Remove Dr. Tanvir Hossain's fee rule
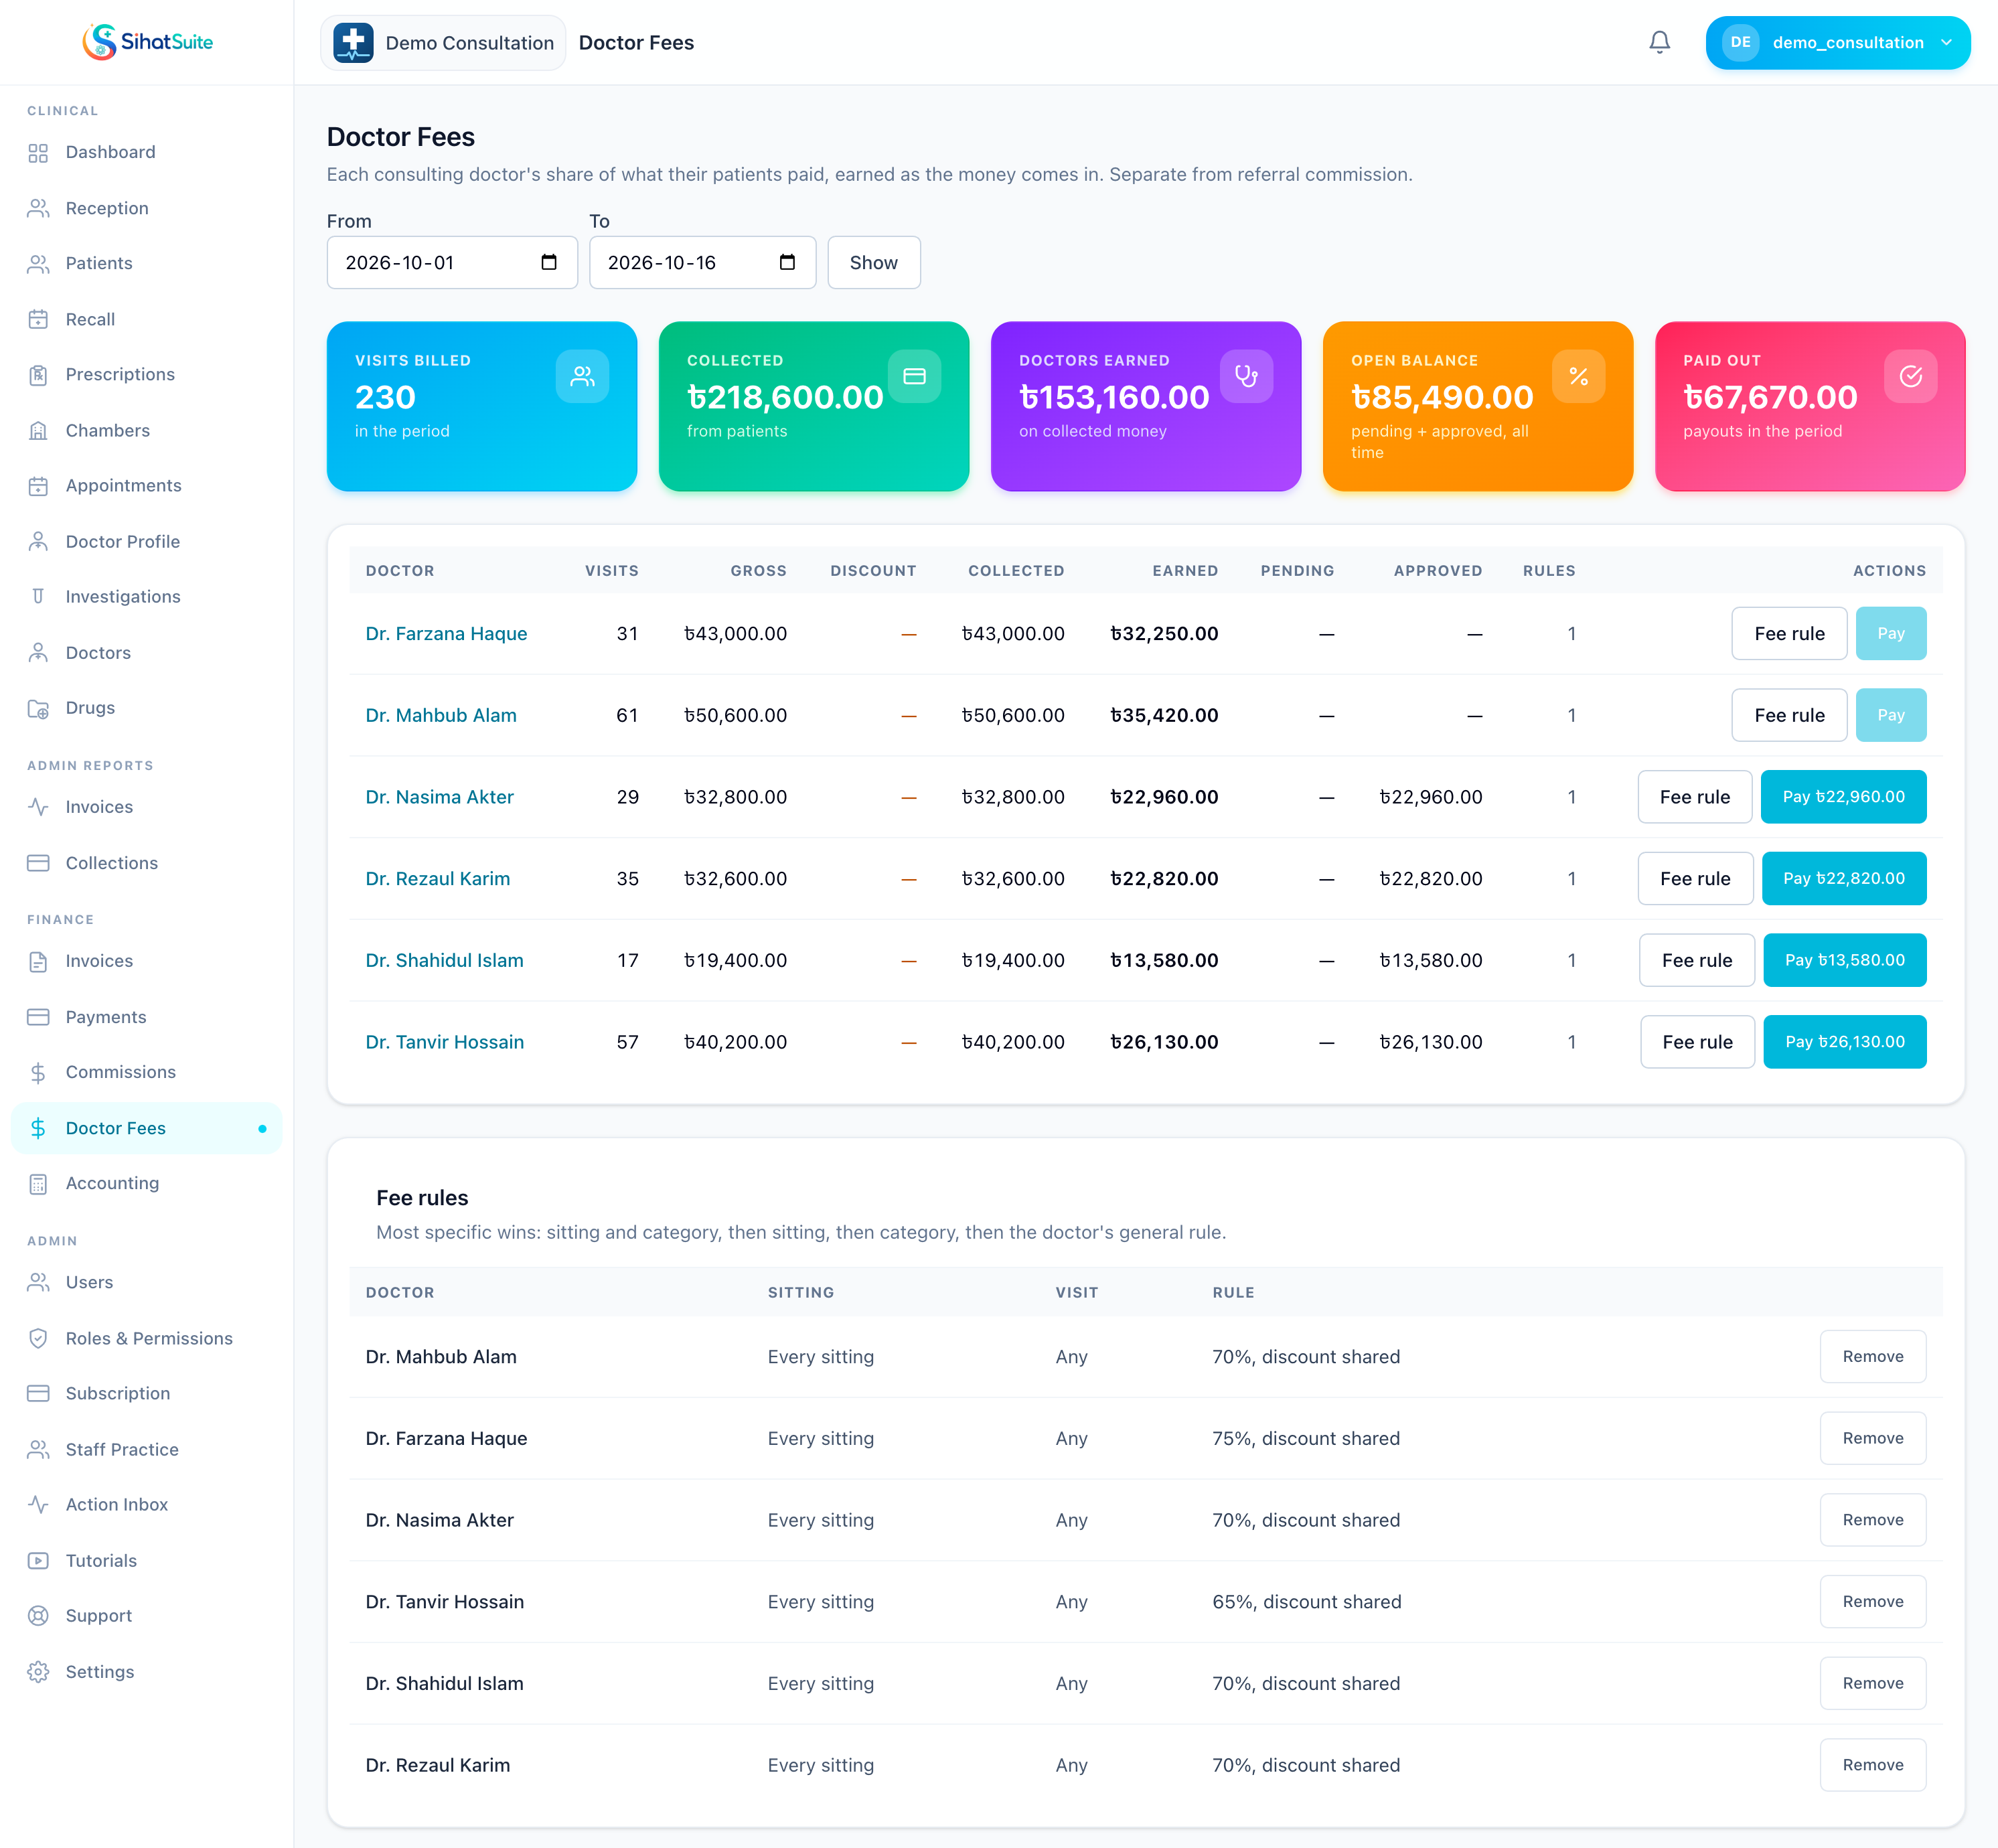The width and height of the screenshot is (1998, 1848). 1872,1601
